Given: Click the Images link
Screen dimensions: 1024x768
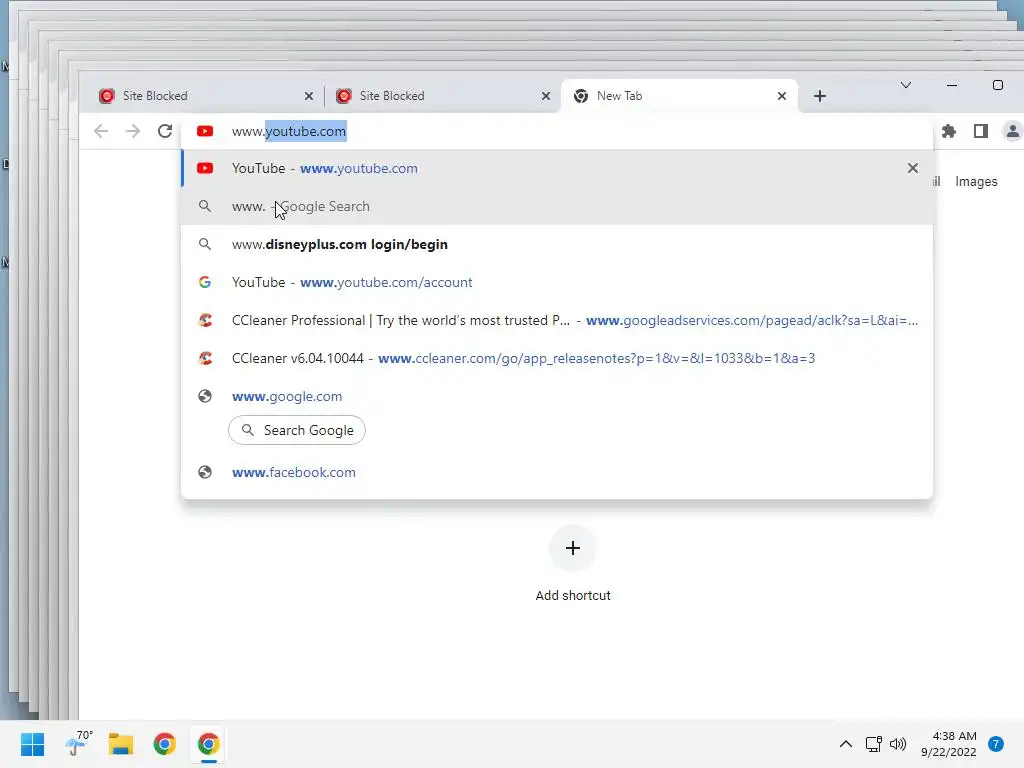Looking at the screenshot, I should pos(976,182).
